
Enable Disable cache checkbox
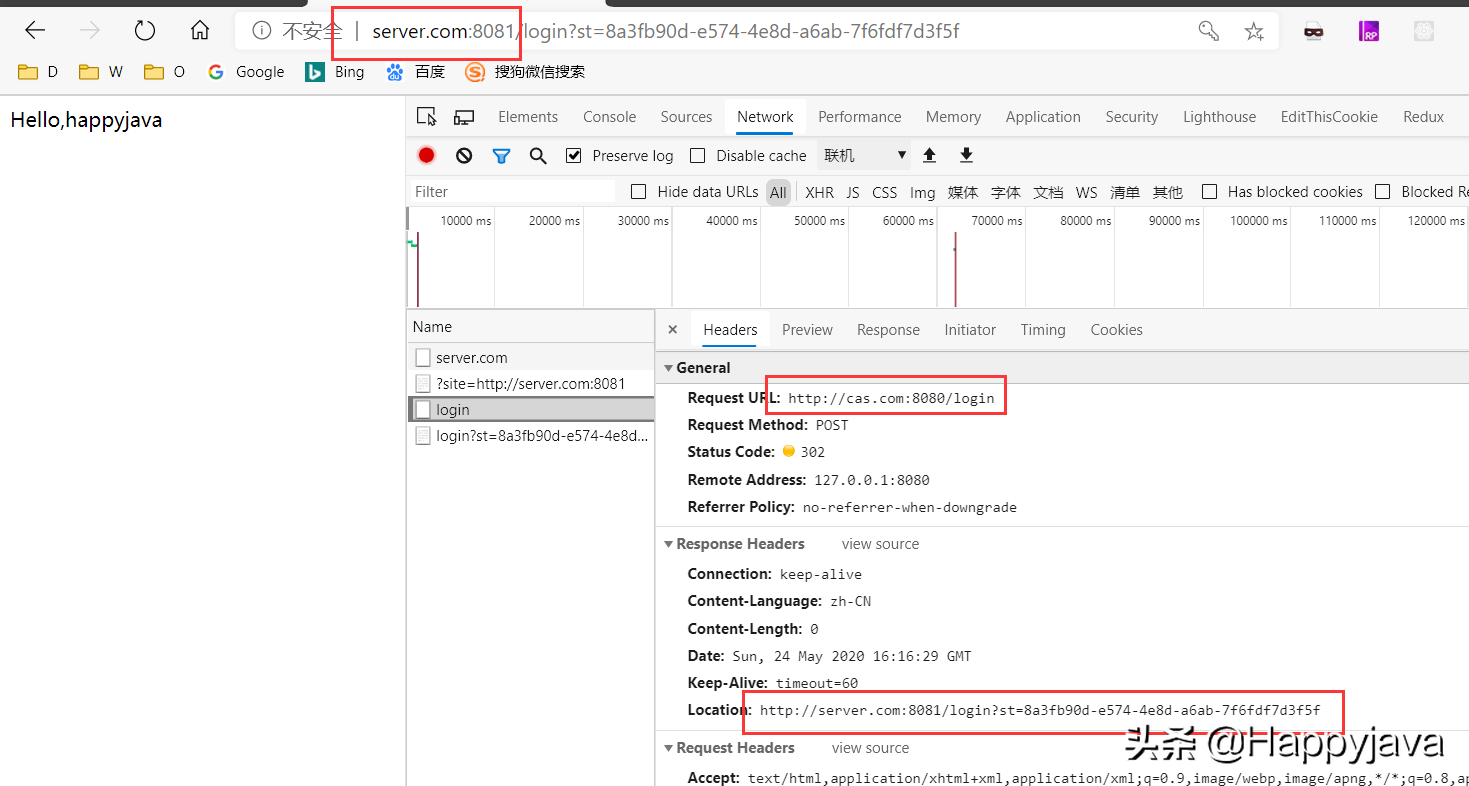(x=698, y=155)
